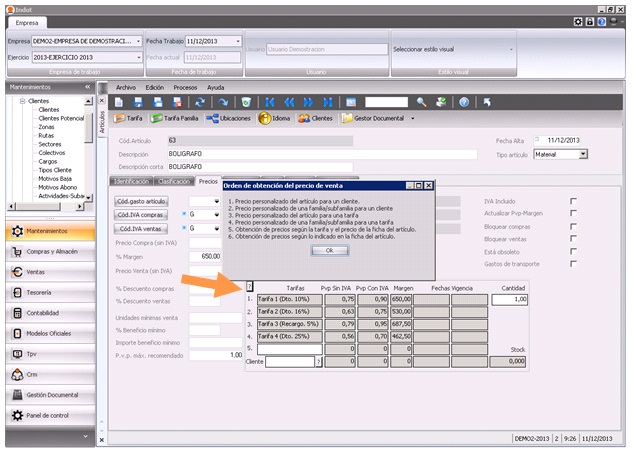Click the Cód.IVA compras button
Image resolution: width=634 pixels, height=457 pixels.
[142, 214]
